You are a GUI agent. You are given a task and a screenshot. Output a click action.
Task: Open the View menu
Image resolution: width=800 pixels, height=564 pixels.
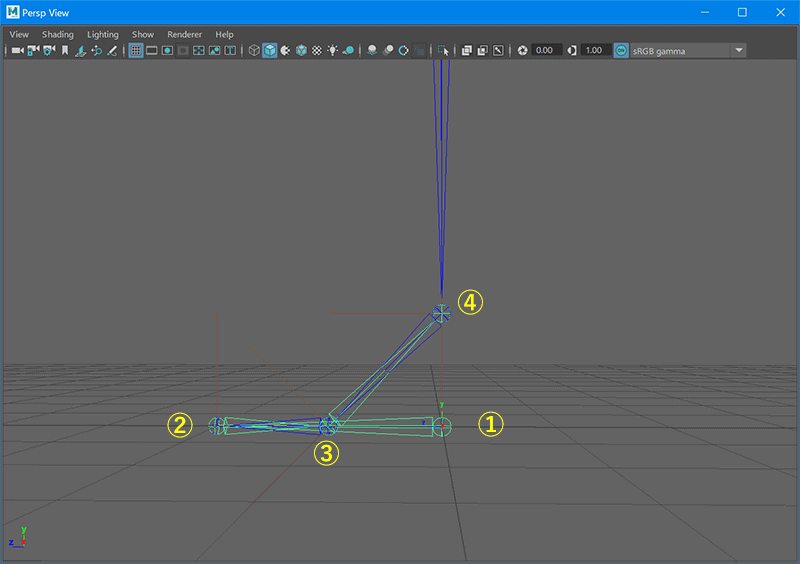pyautogui.click(x=19, y=34)
